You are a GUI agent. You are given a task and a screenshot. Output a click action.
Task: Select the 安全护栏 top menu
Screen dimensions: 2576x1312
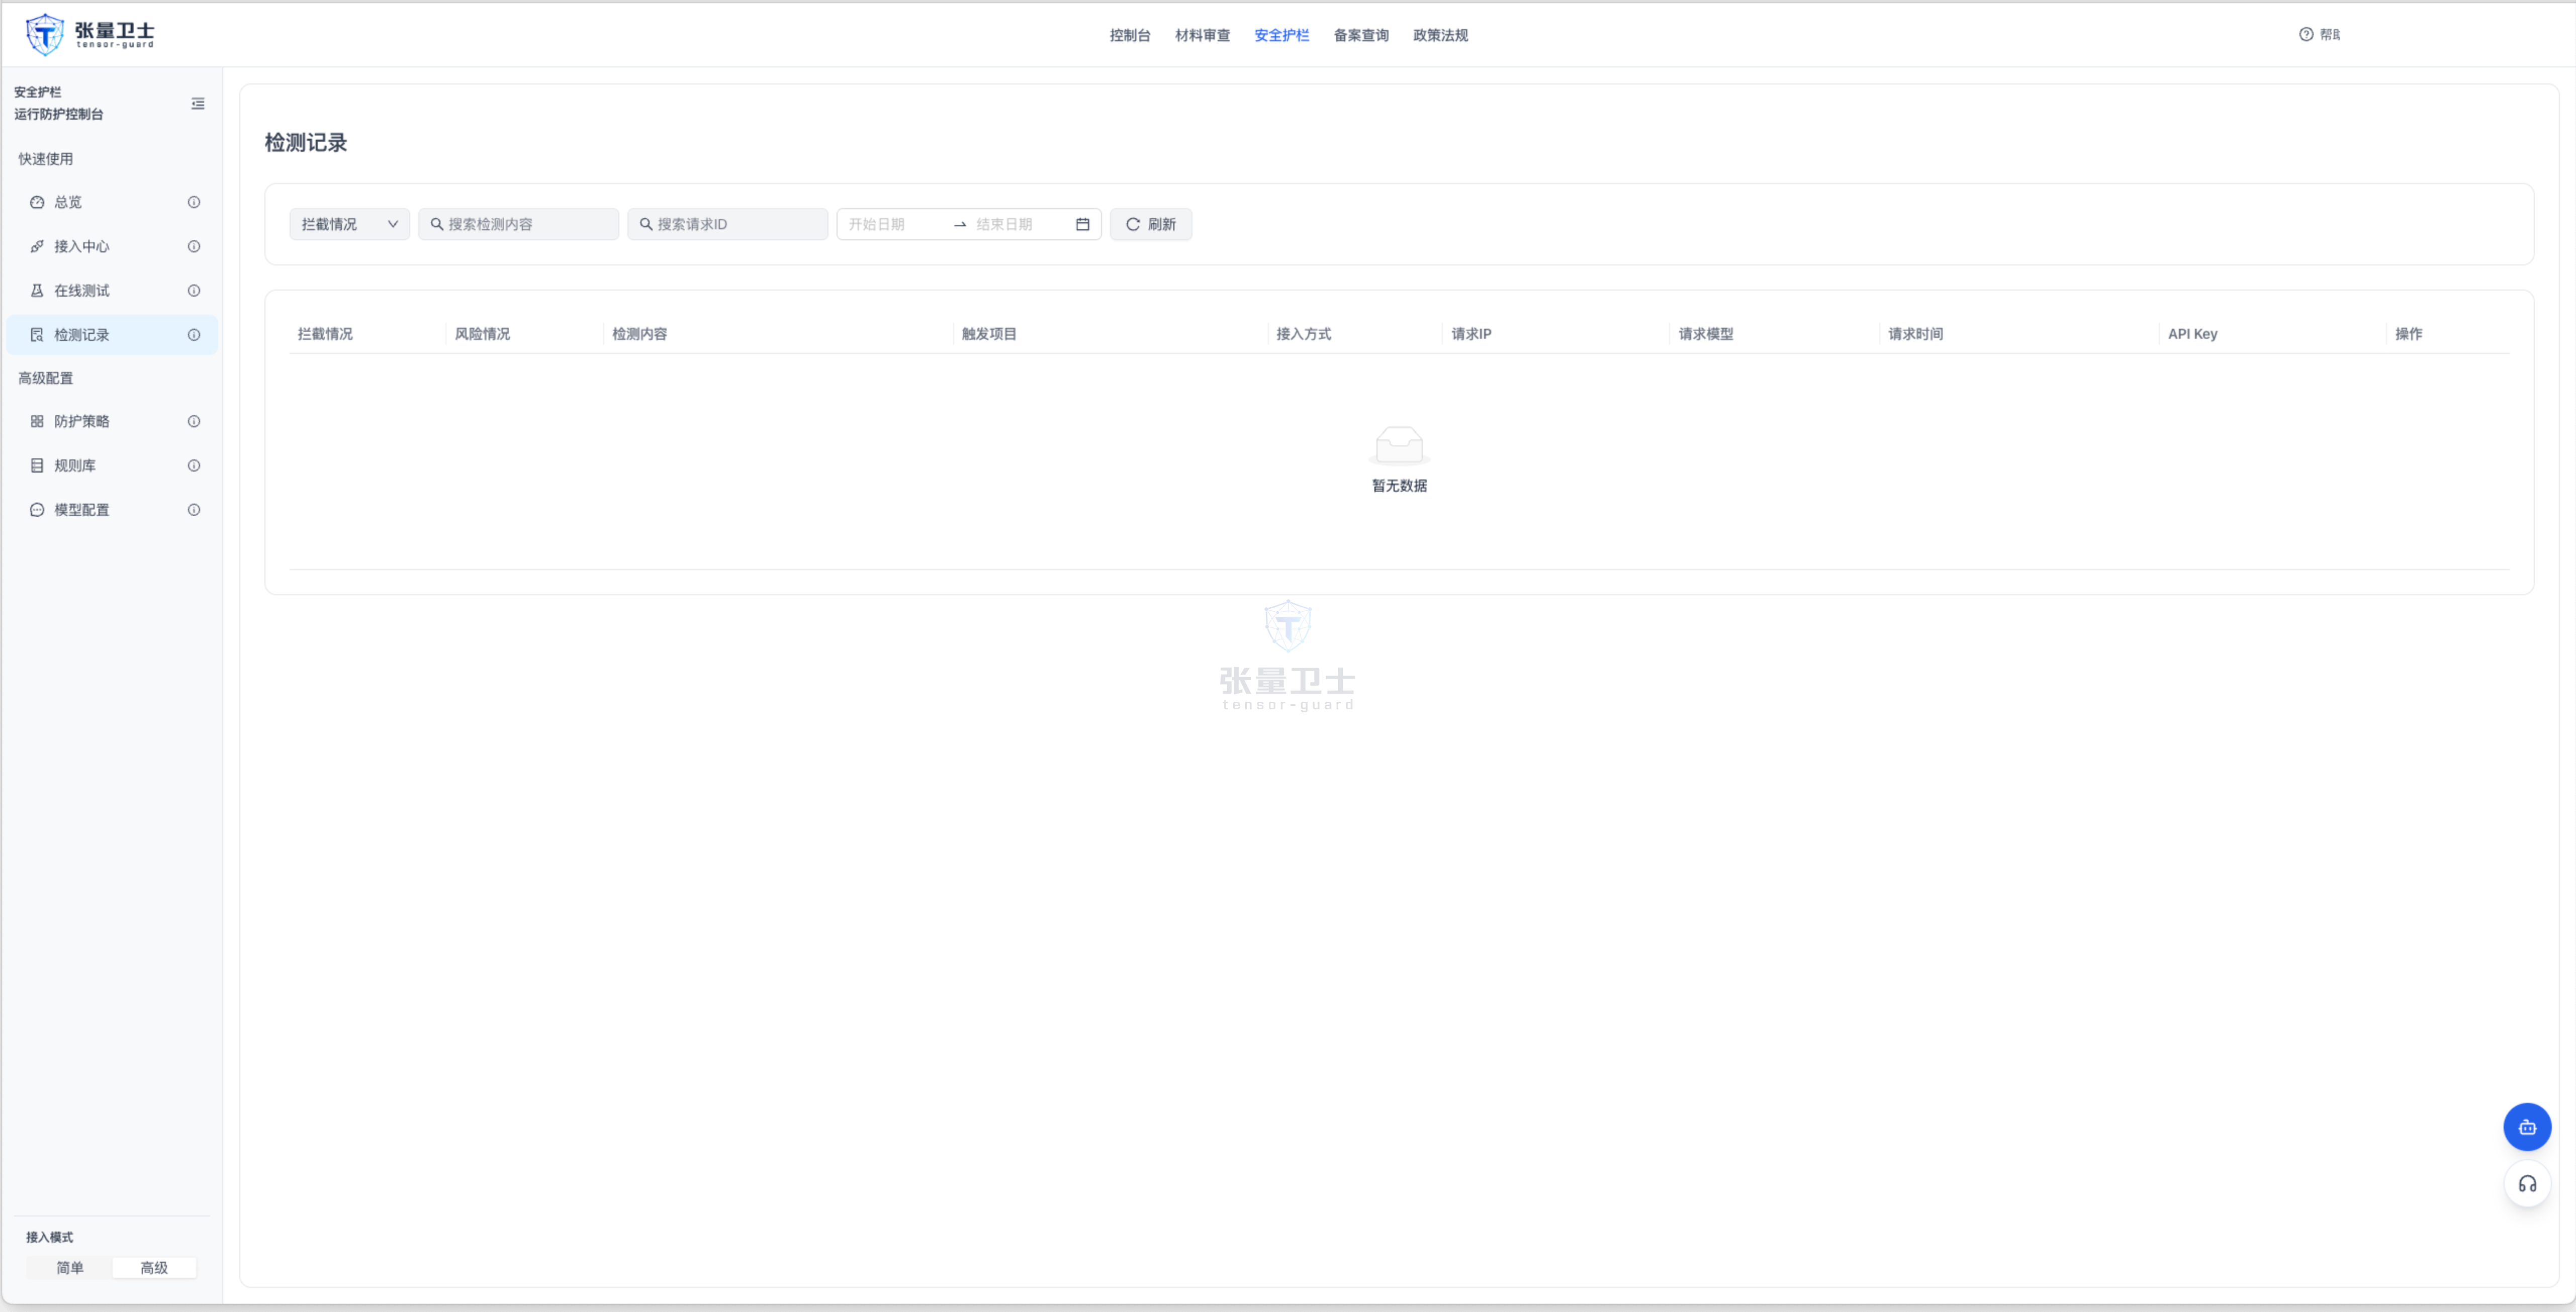[1281, 35]
